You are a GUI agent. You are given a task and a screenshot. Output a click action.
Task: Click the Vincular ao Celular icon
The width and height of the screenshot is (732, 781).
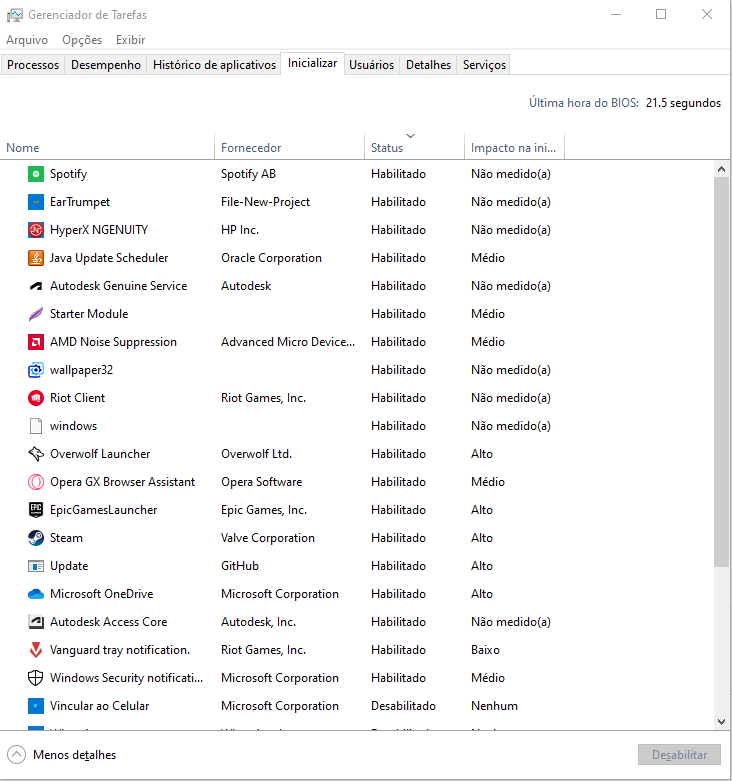tap(36, 706)
